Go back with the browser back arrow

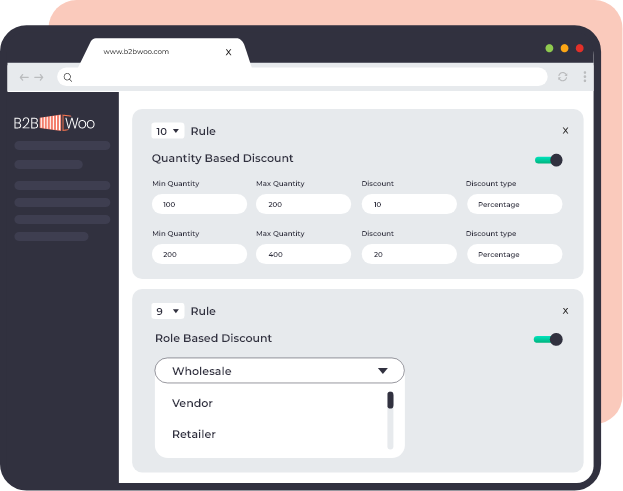pyautogui.click(x=24, y=77)
